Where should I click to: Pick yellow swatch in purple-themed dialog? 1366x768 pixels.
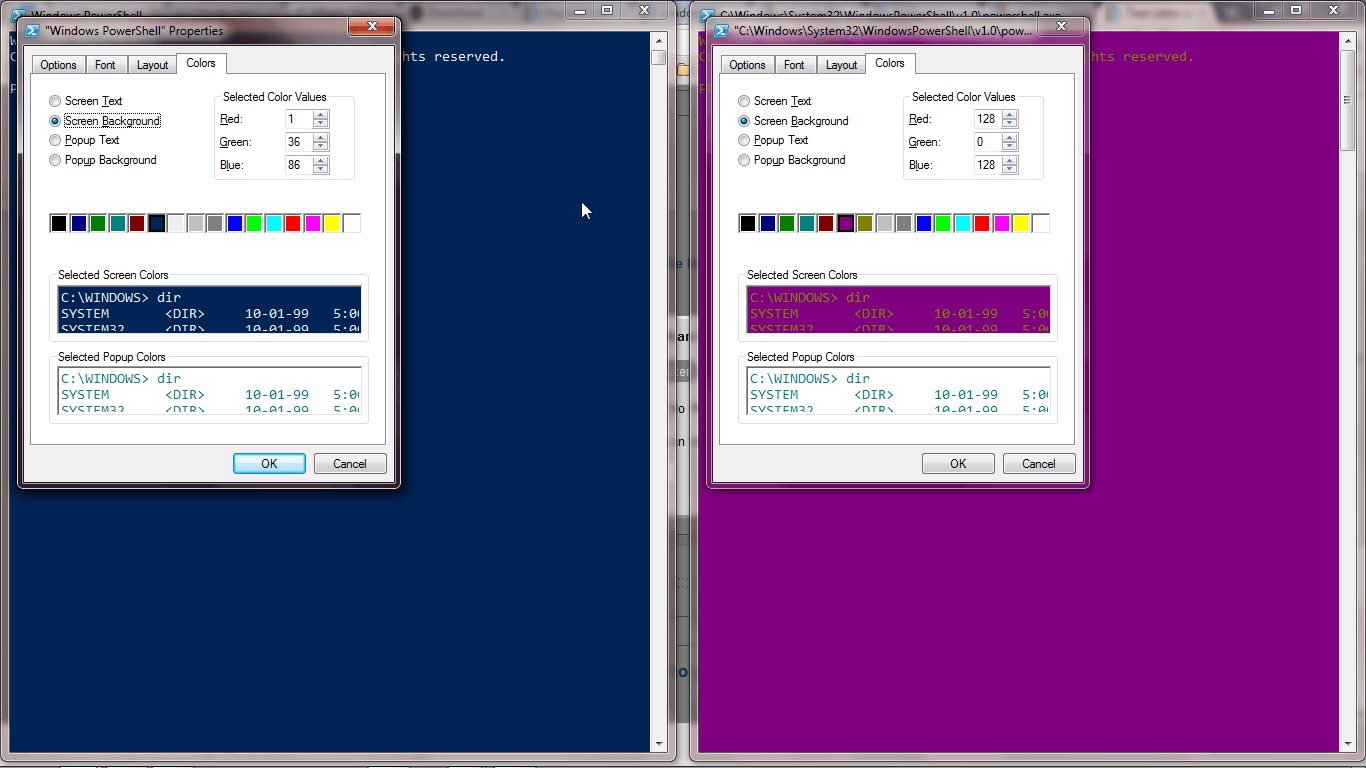(1021, 223)
